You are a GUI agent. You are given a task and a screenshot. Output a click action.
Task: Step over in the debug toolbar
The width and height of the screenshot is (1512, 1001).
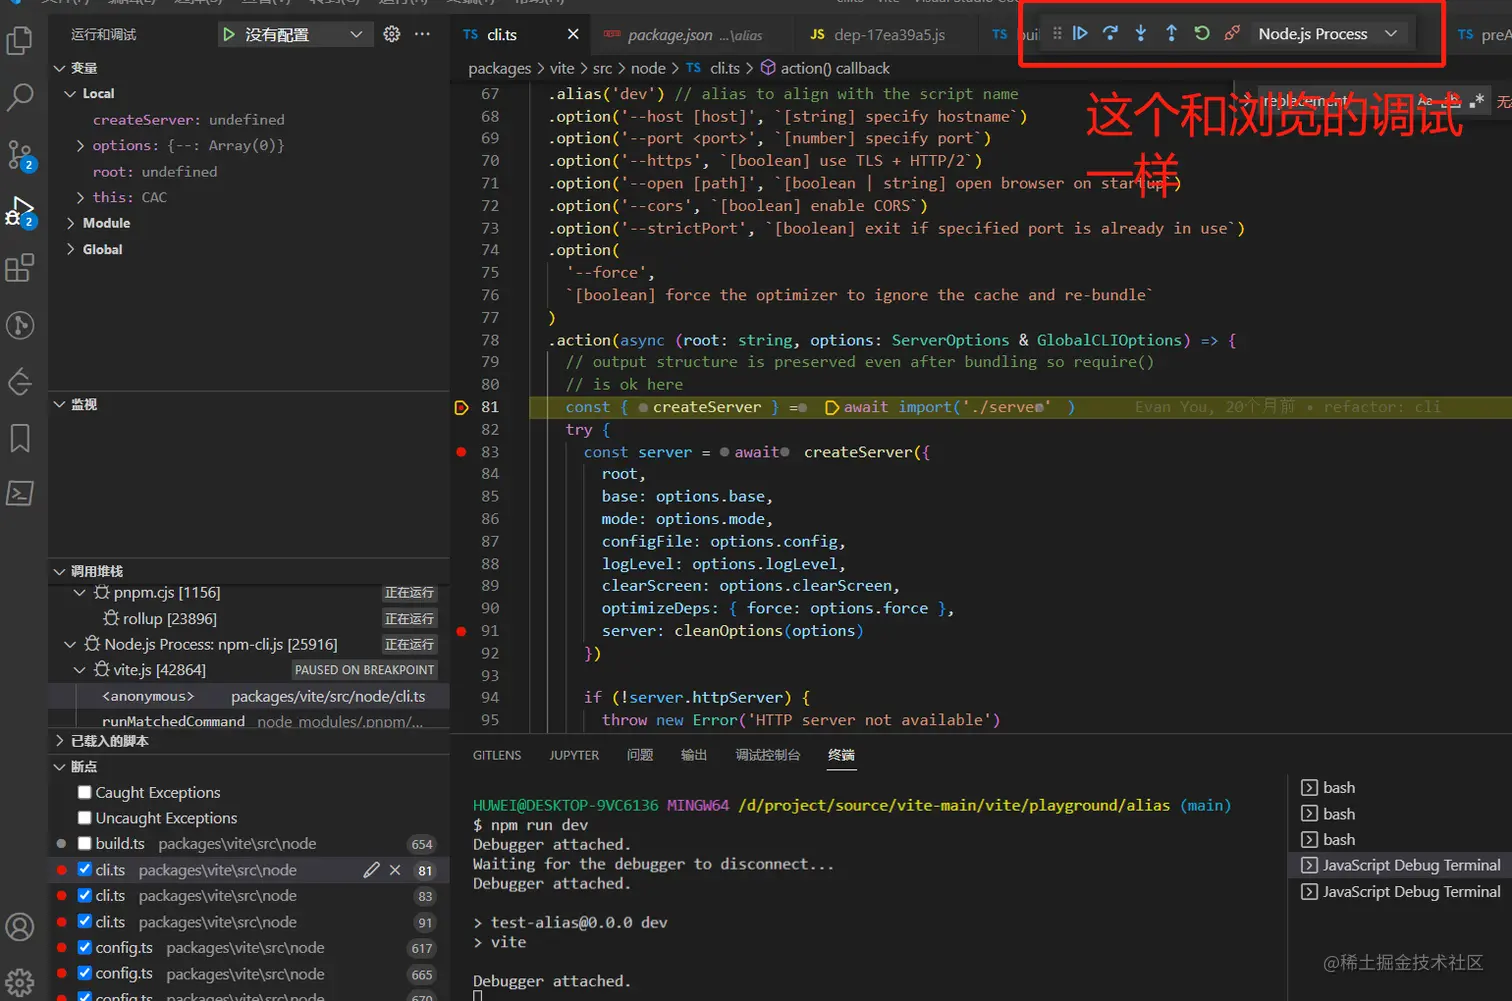pos(1110,33)
